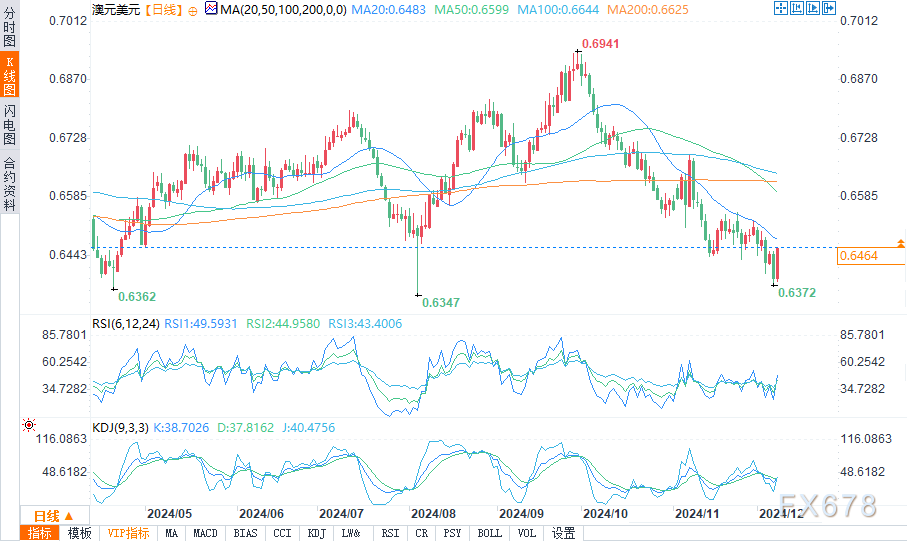Click the orange price alert marker
This screenshot has width=907, height=541.
point(901,244)
